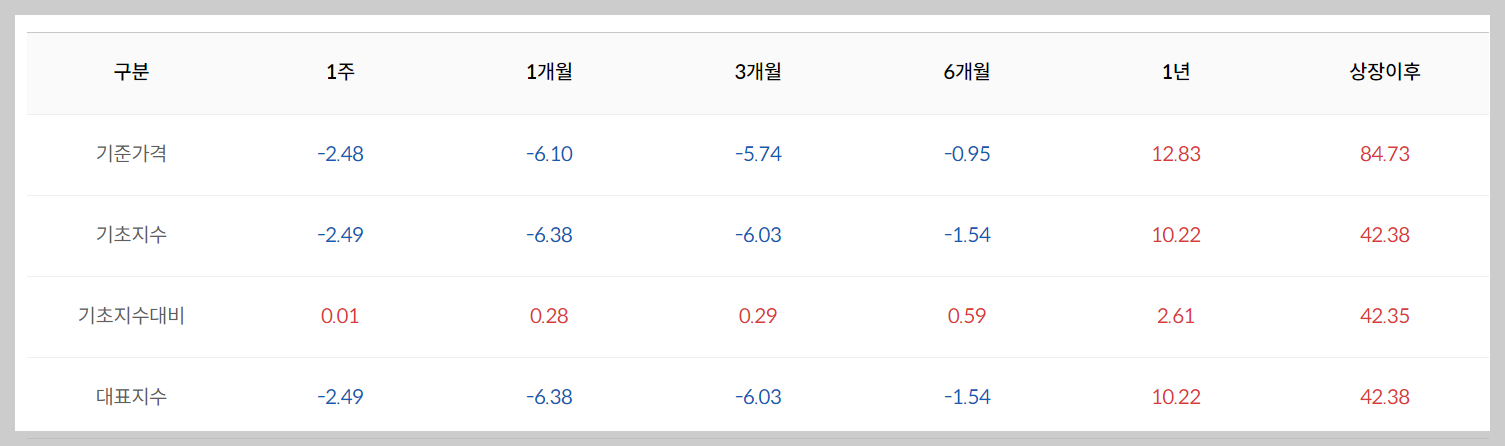Select the 12.83 one-year 기준가격 value
This screenshot has height=446, width=1505.
point(1176,155)
